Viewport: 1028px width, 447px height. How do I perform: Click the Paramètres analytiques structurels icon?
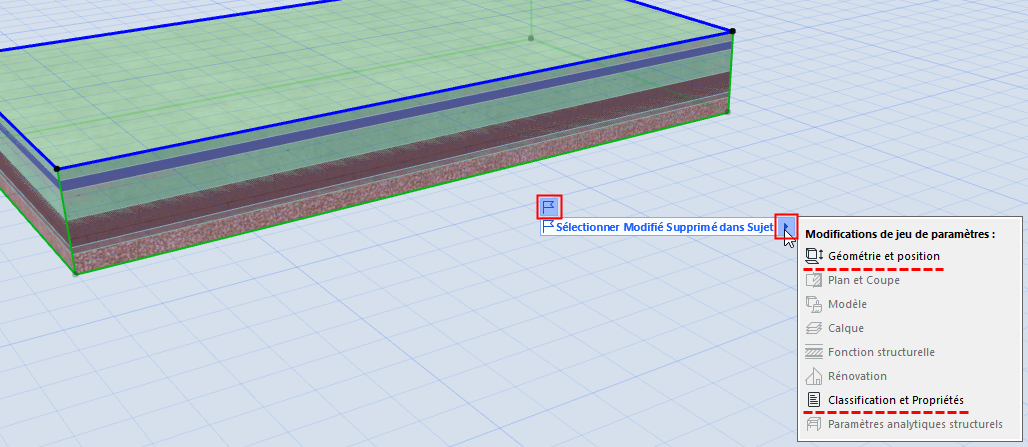click(814, 424)
